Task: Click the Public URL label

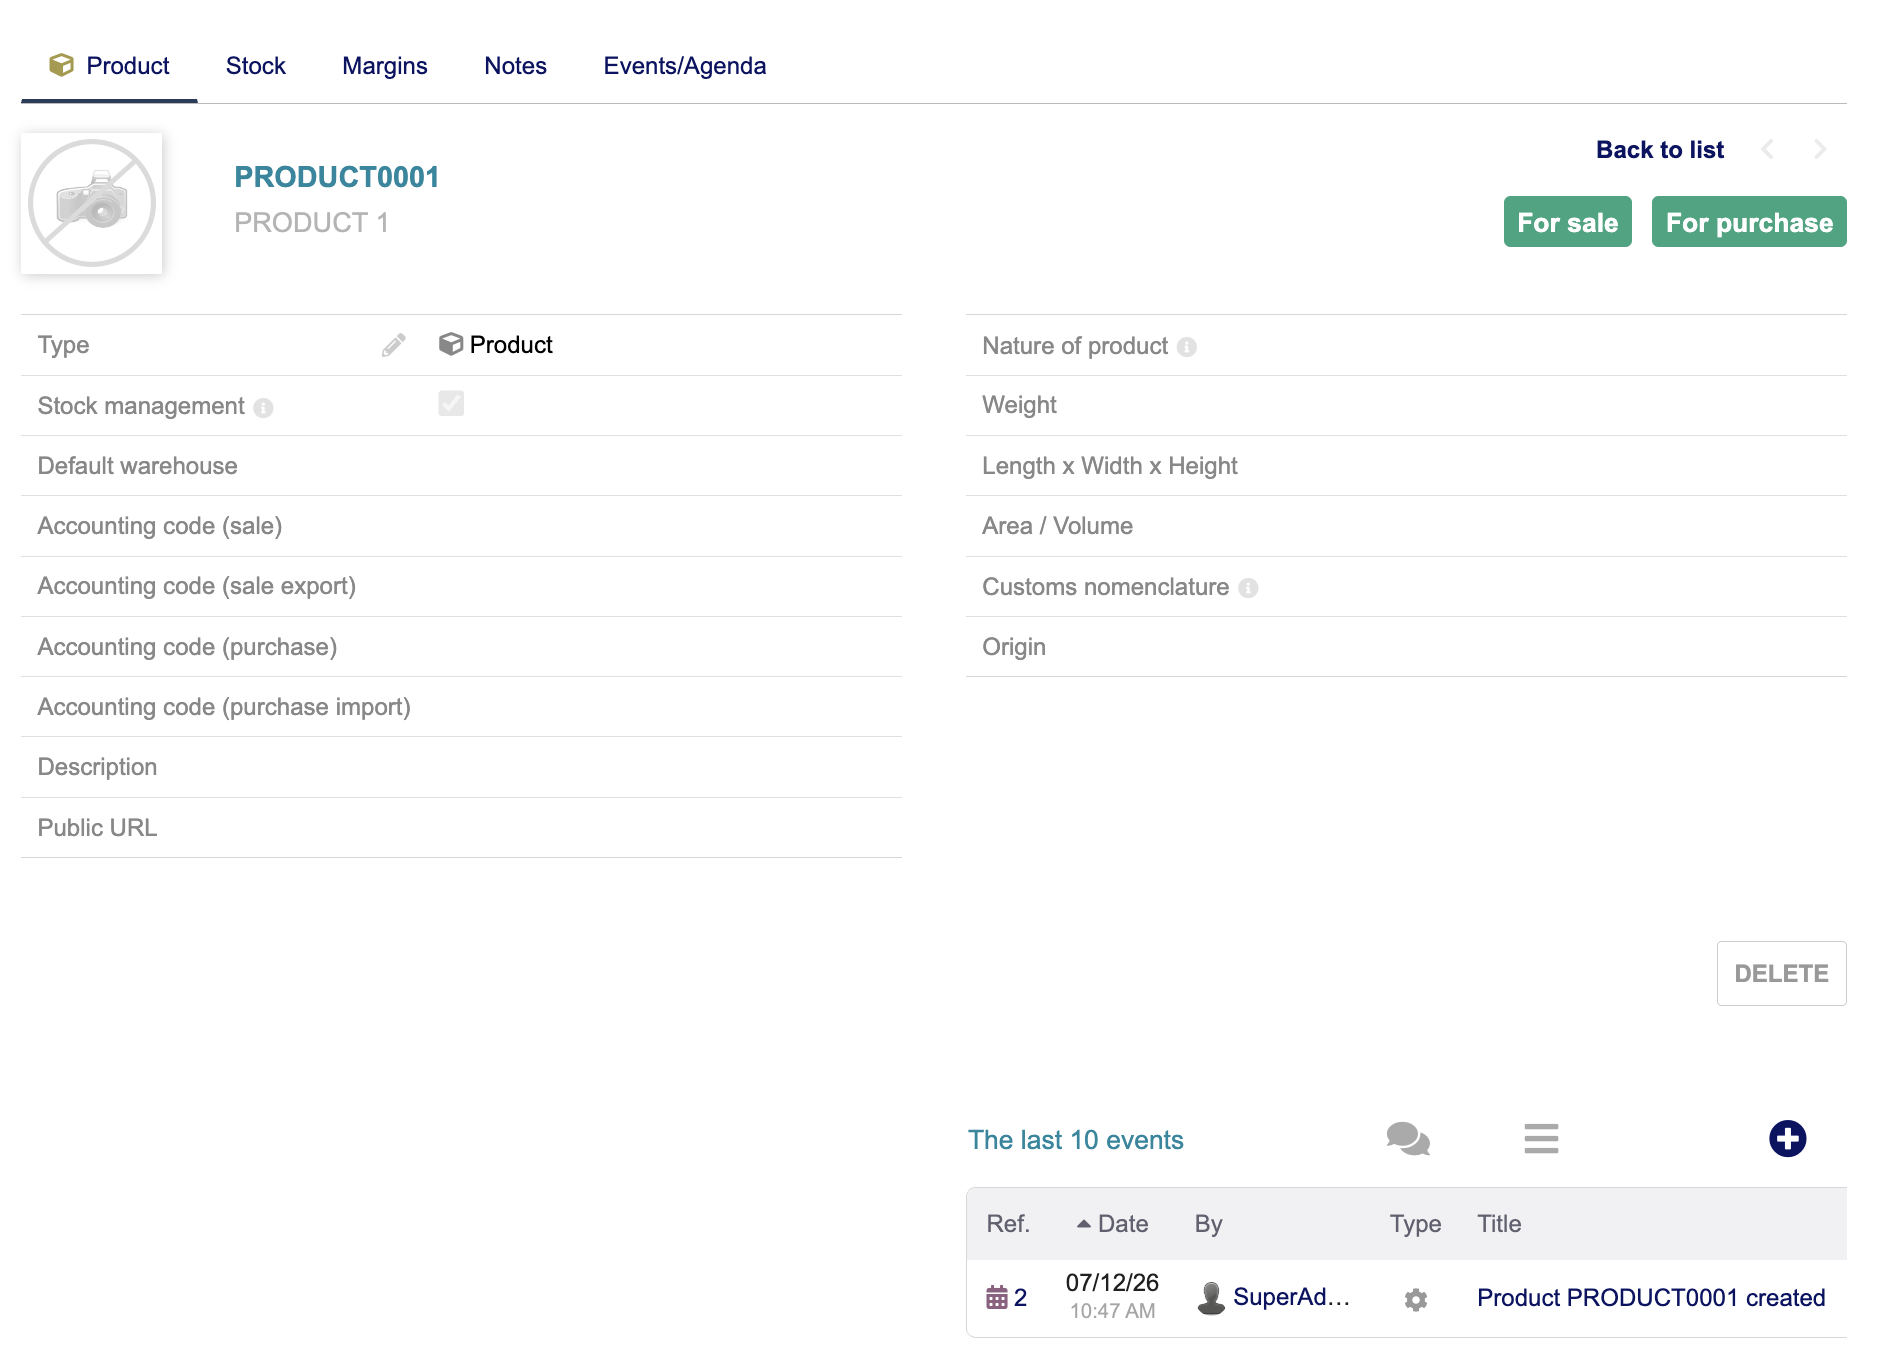Action: click(97, 828)
